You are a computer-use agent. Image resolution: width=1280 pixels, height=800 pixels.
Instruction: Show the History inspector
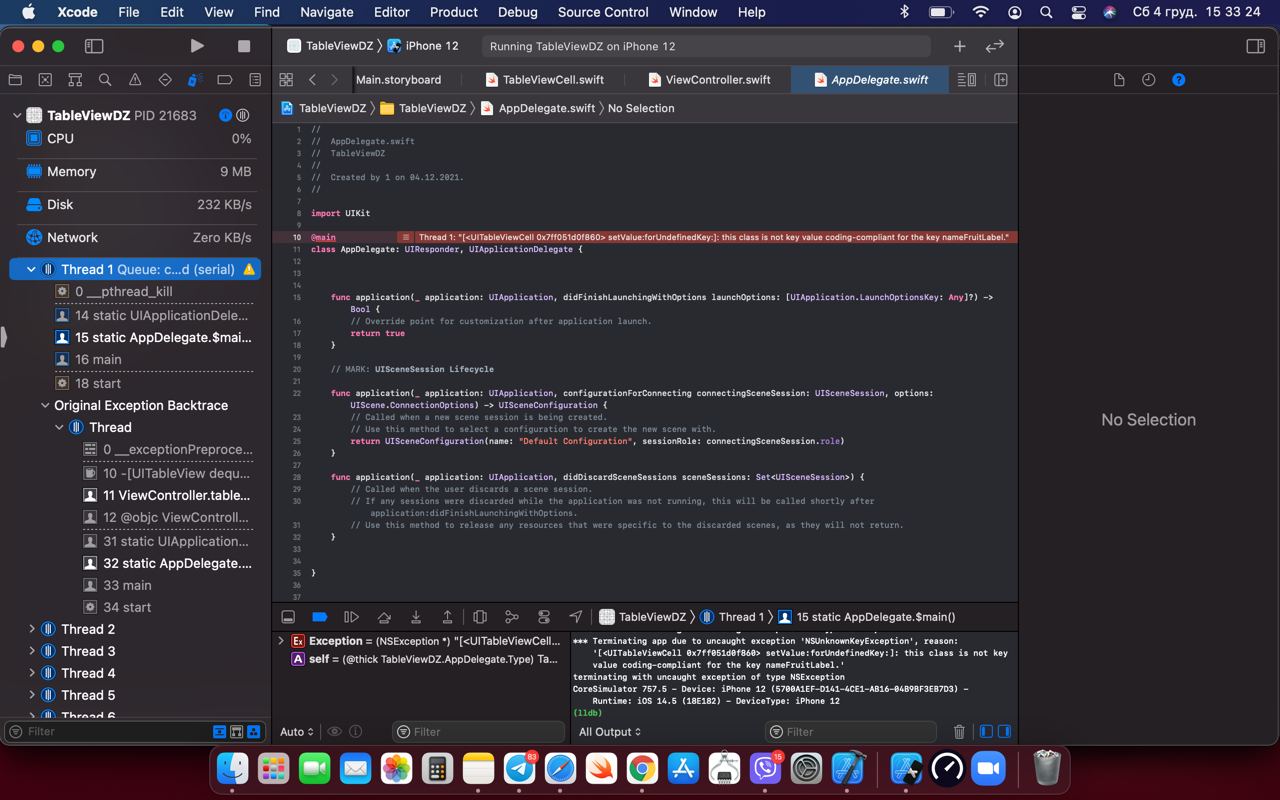[1148, 80]
